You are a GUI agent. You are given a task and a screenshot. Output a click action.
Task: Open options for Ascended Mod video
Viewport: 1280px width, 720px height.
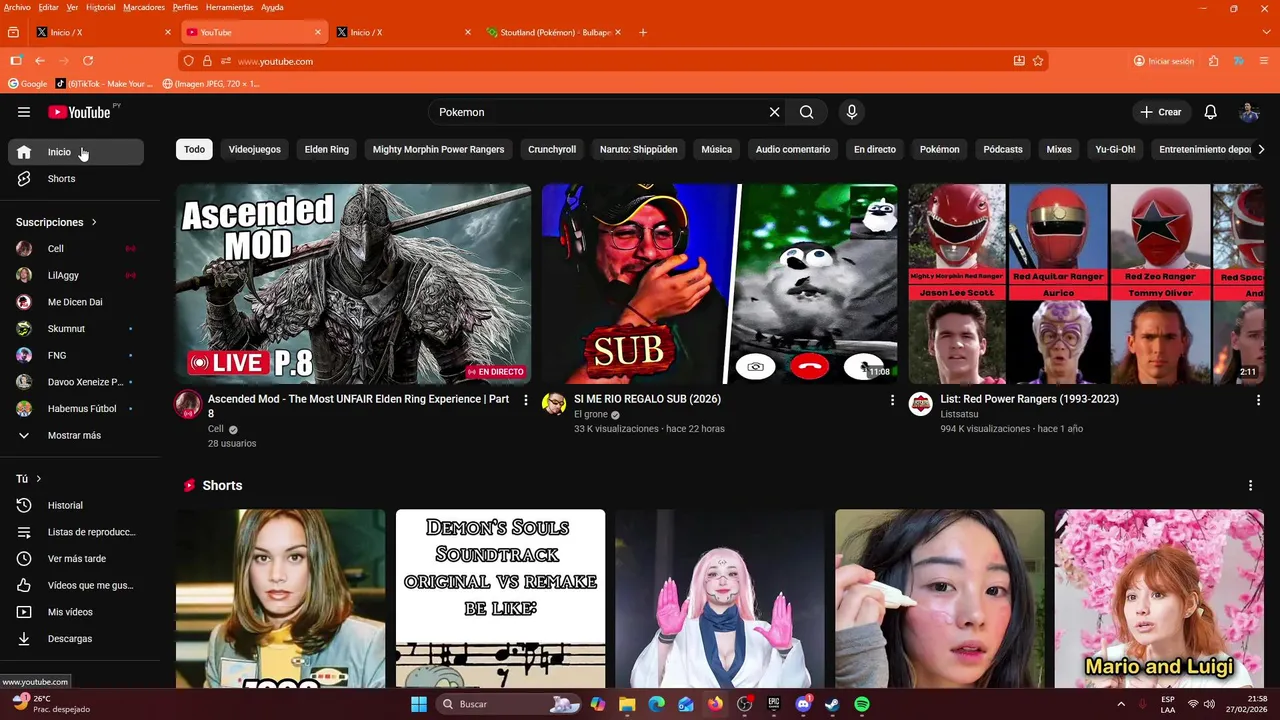(526, 400)
